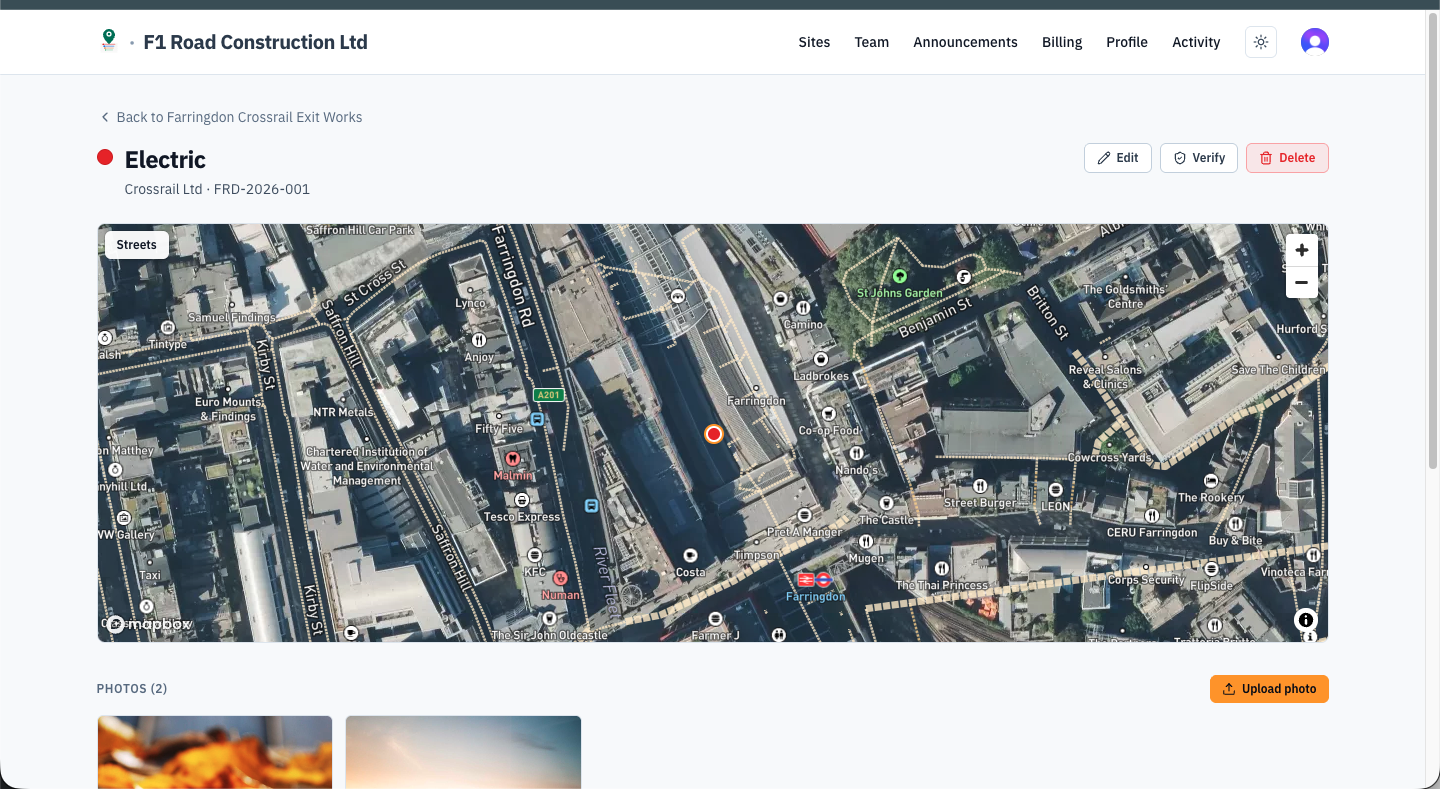The width and height of the screenshot is (1440, 789).
Task: Show map attribution info
Action: pos(1306,620)
